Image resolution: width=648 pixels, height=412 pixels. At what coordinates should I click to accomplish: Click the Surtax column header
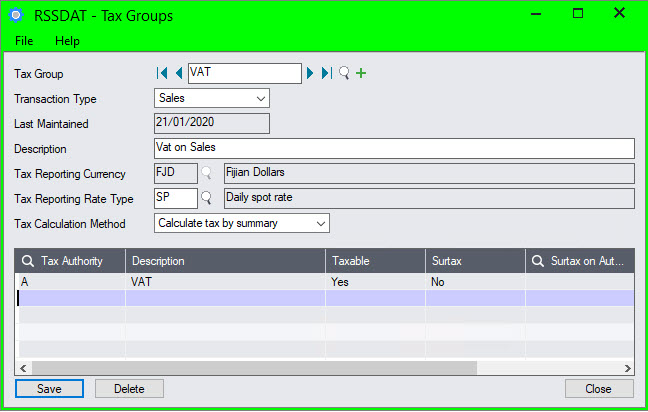click(x=475, y=261)
